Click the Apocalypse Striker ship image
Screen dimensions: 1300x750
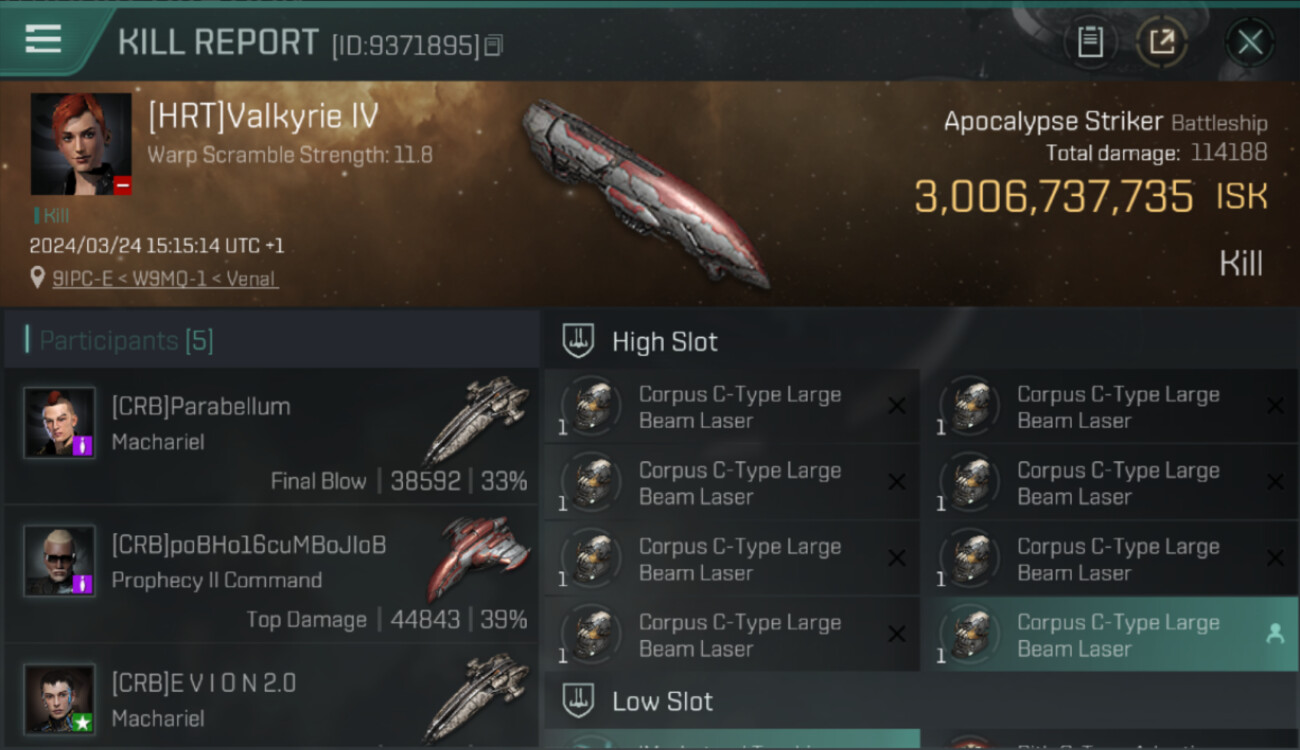646,192
